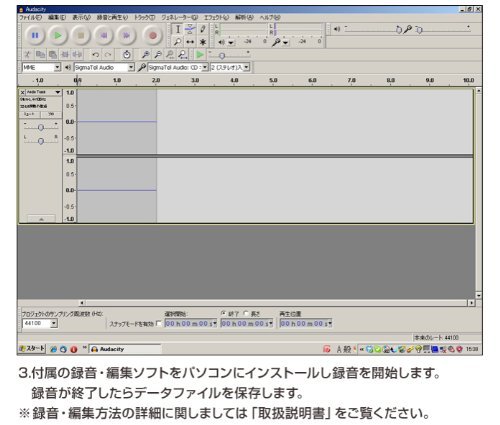Click the playback speed slider knob
Image resolution: width=500 pixels, height=425 pixels.
(x=222, y=56)
